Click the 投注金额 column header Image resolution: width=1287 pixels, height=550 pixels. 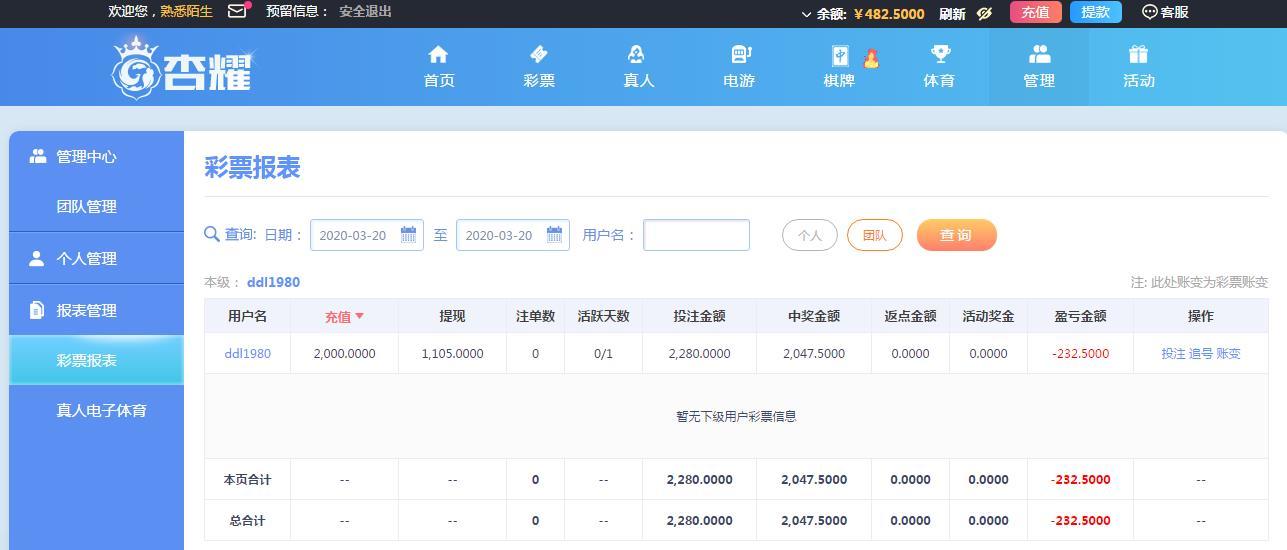coord(699,316)
